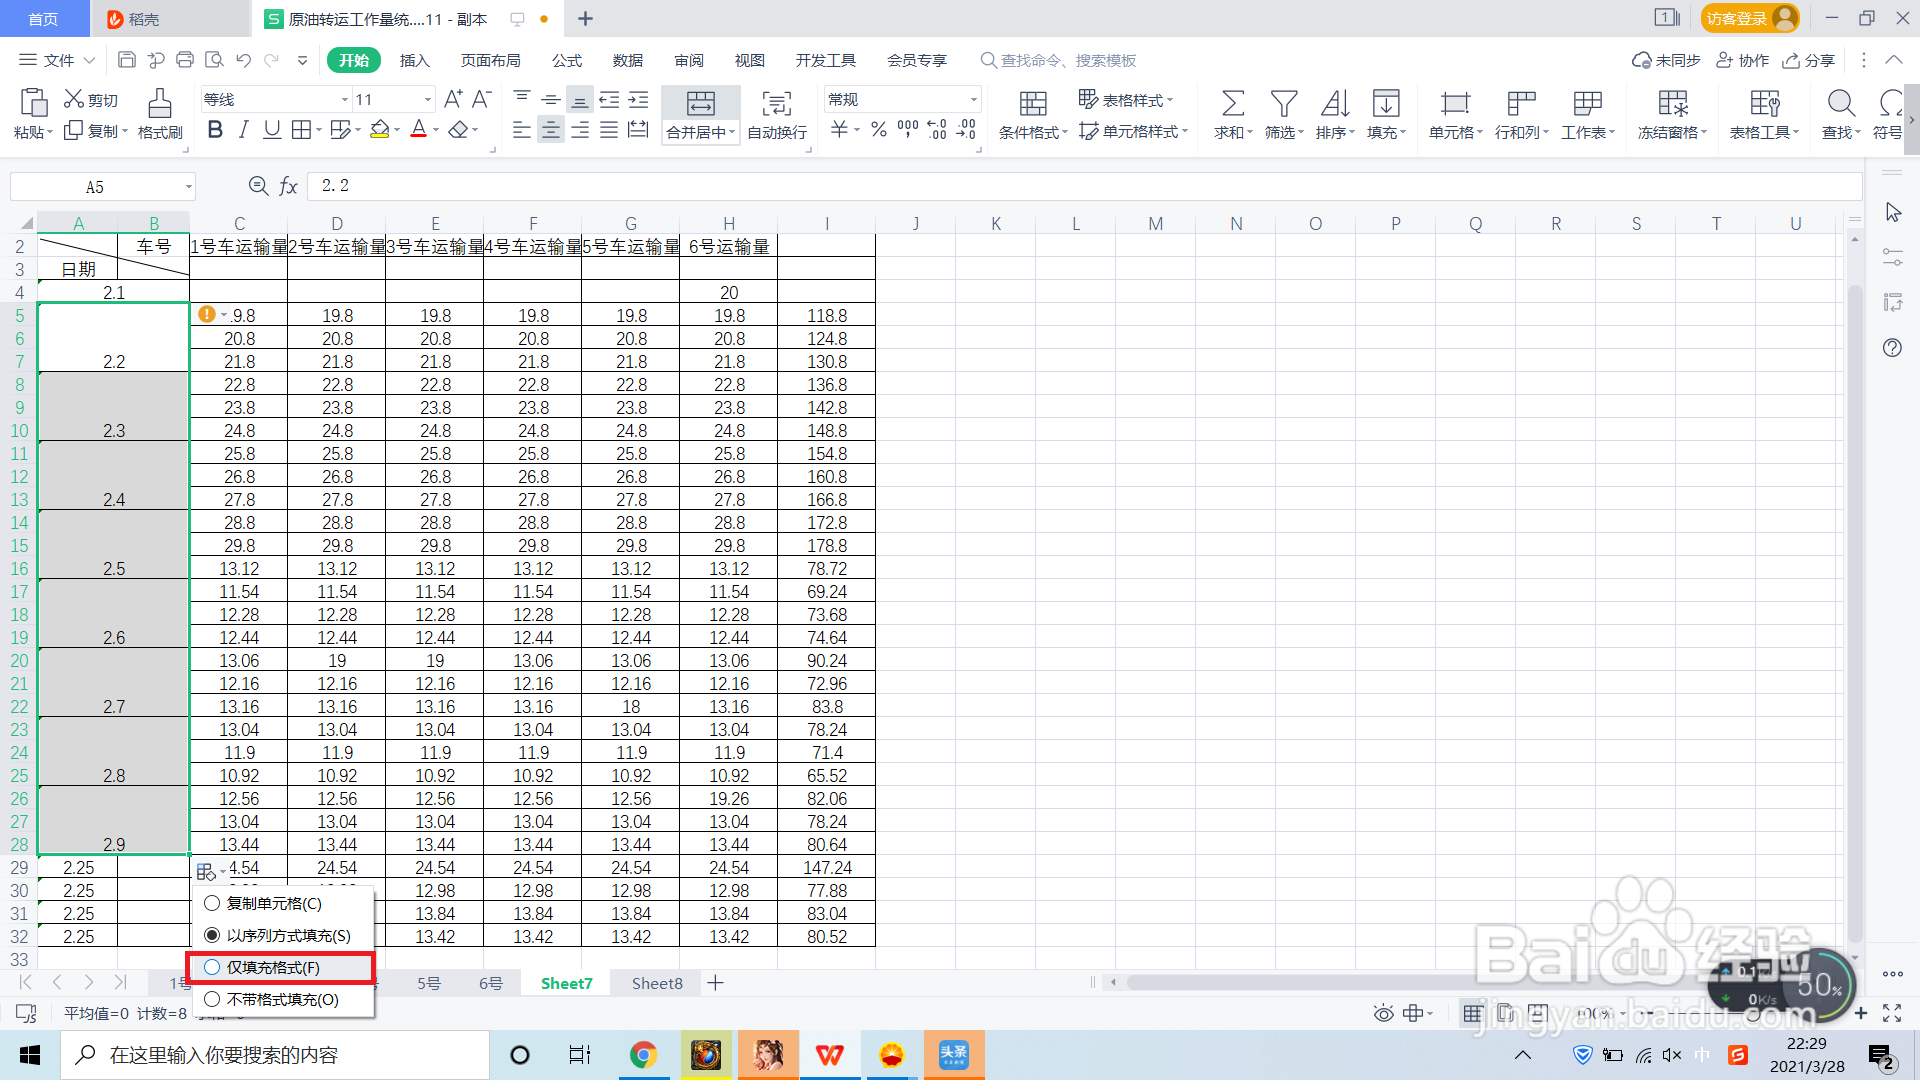This screenshot has width=1920, height=1080.
Task: Click Merge and Center (合并居中) icon
Action: [700, 103]
